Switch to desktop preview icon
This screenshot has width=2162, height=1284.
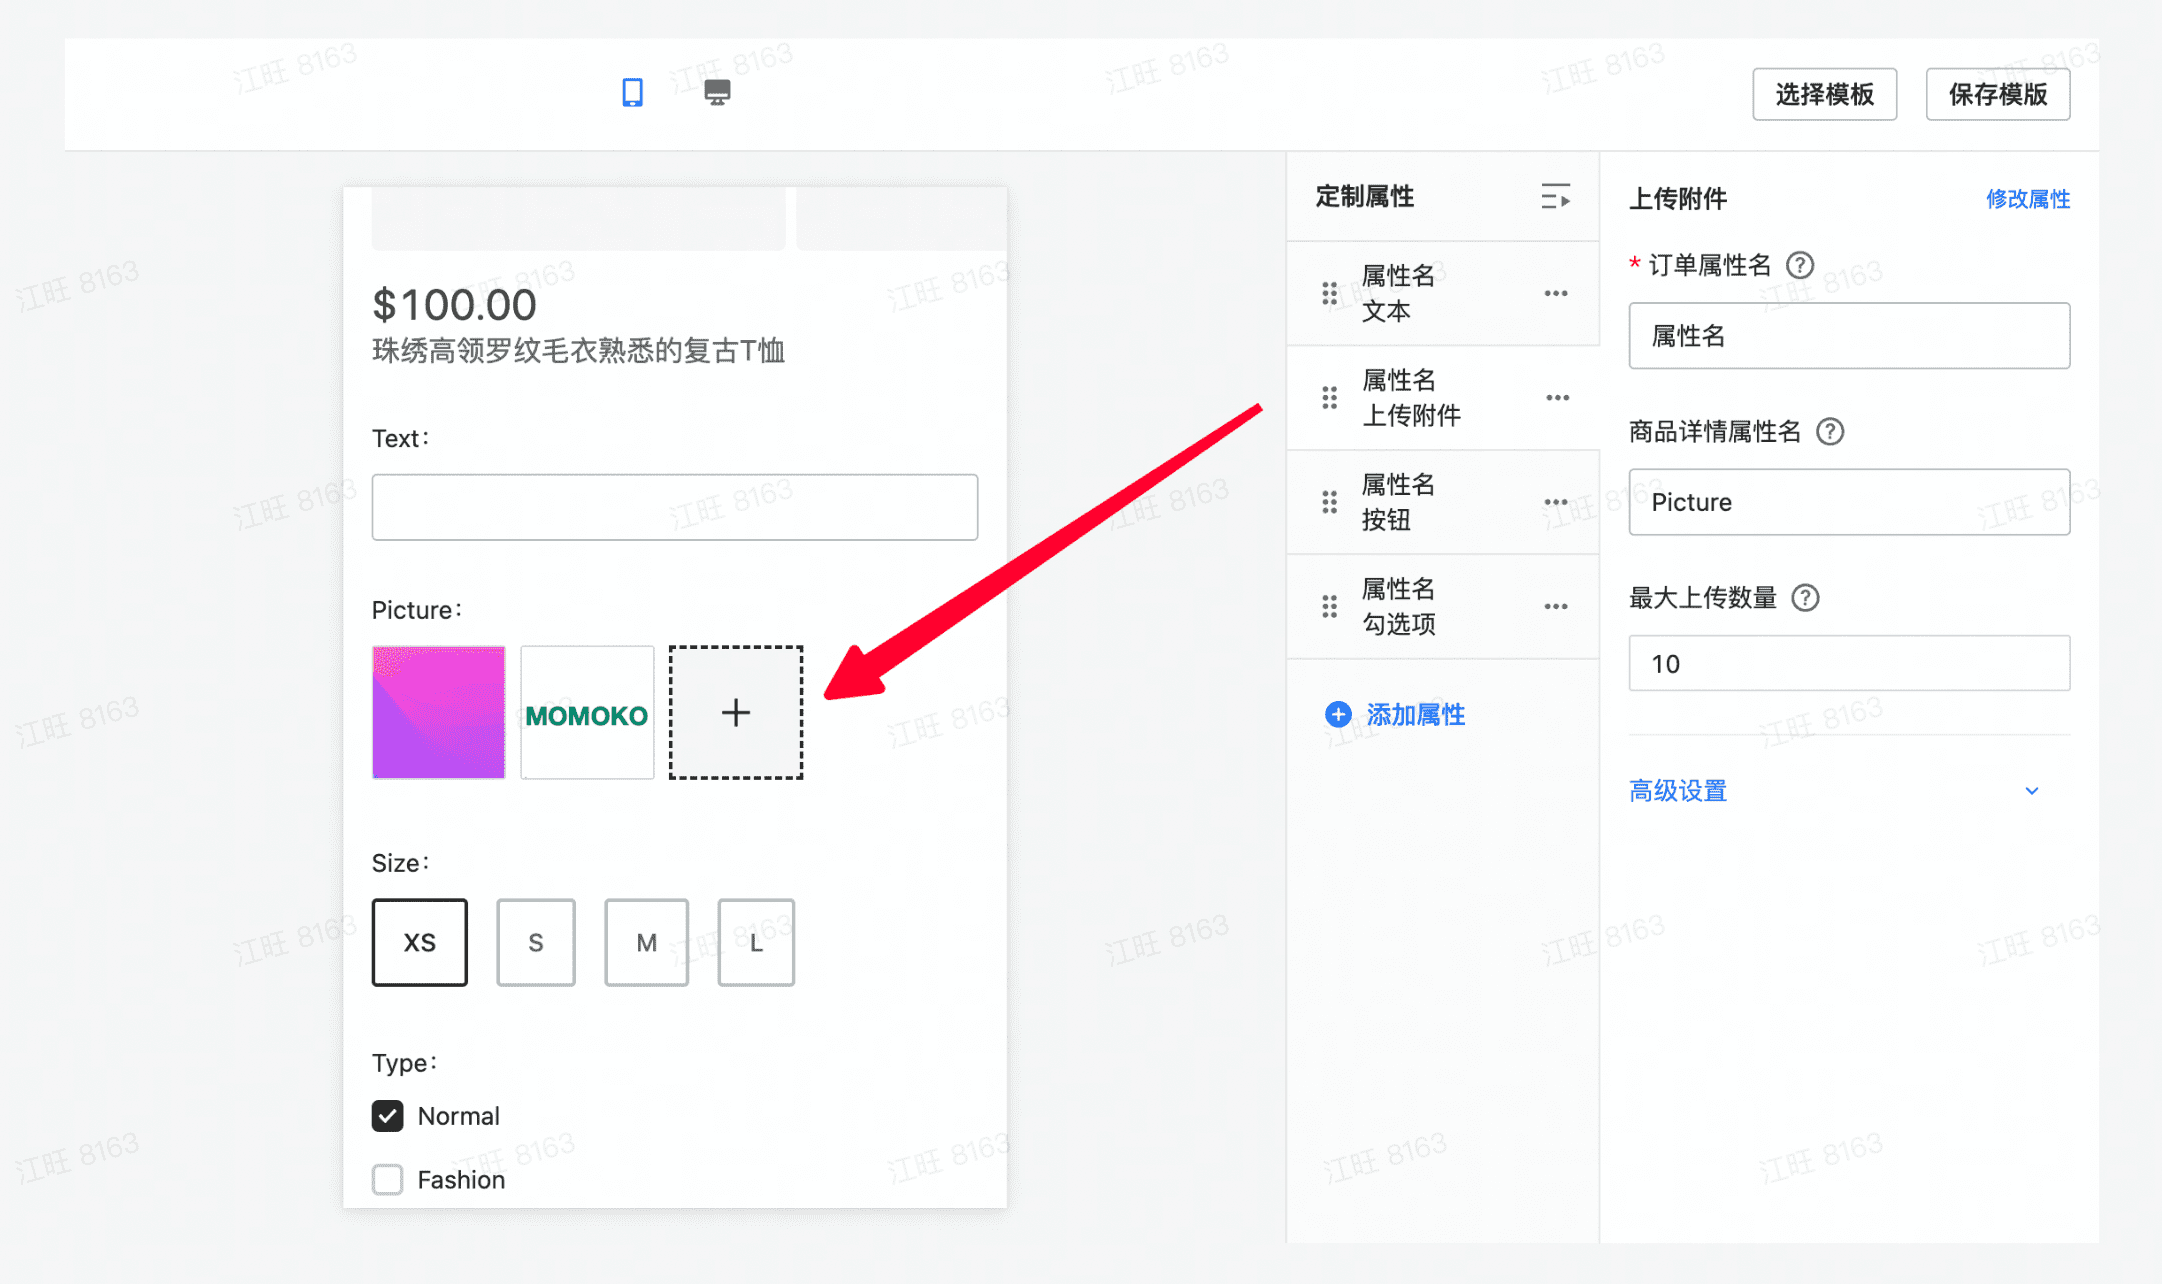click(x=717, y=93)
